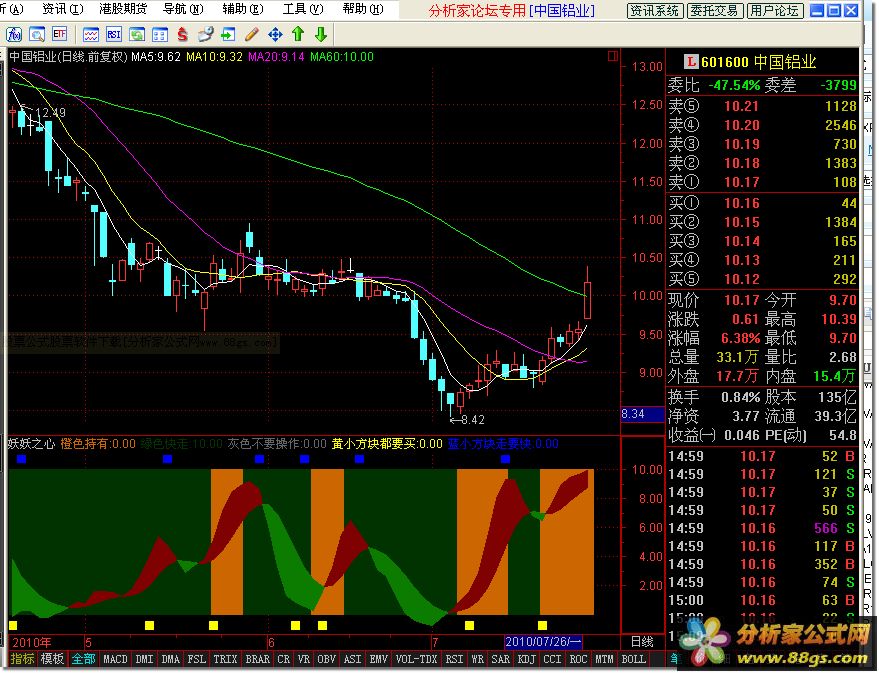Click the 8.34 price axis tag

tap(642, 414)
